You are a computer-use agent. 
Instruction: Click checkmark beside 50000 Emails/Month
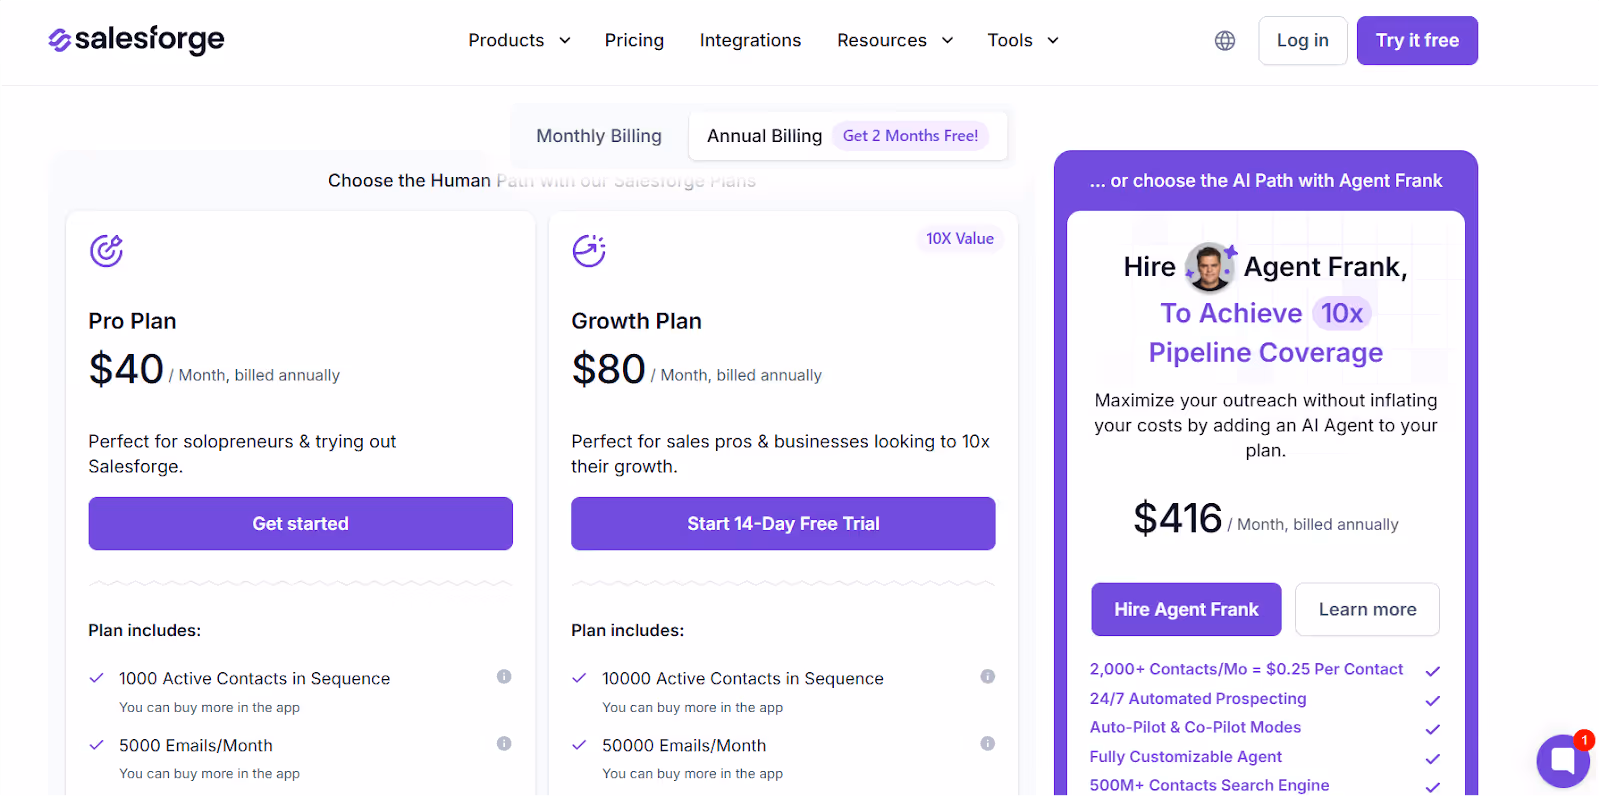tap(579, 745)
